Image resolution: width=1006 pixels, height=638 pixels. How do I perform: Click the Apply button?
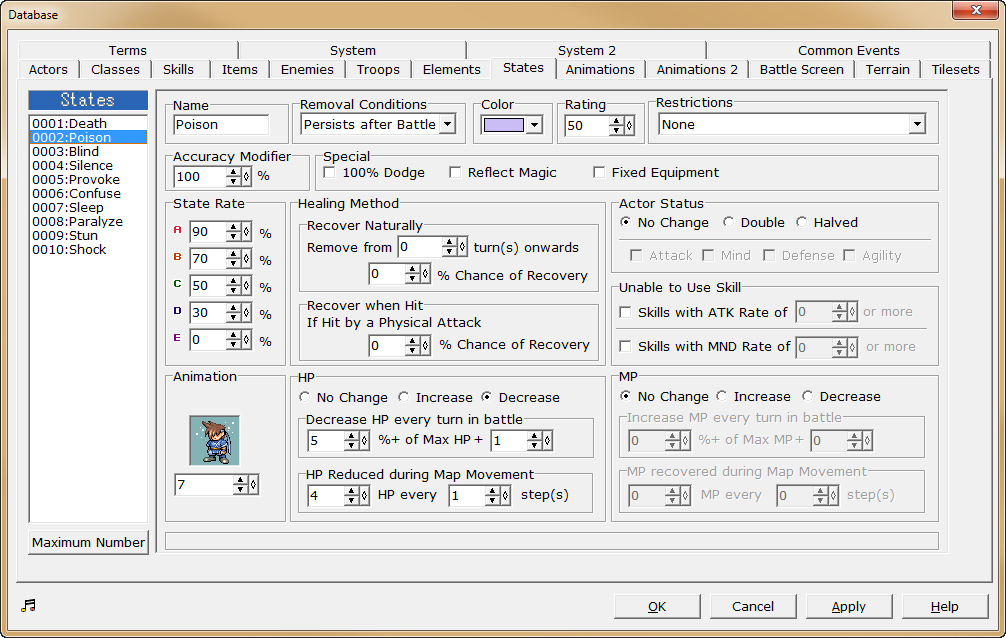[x=848, y=607]
